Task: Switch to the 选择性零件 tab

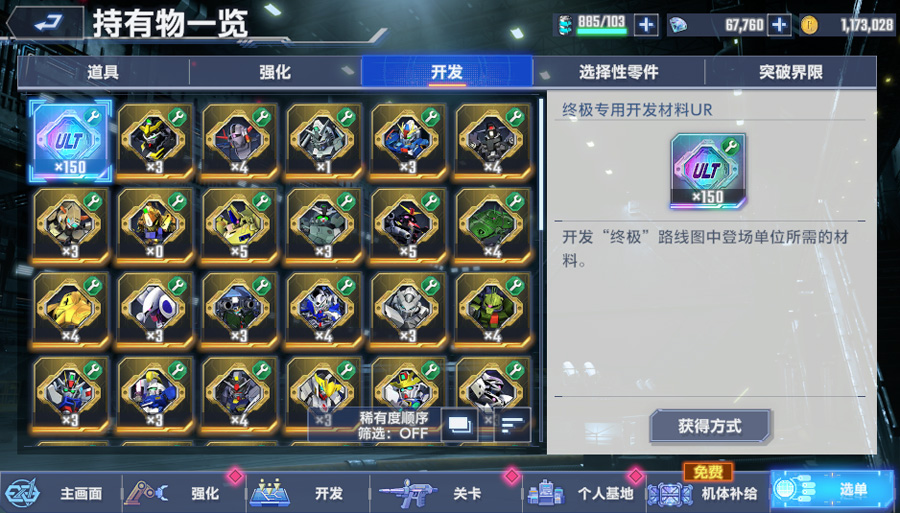Action: pyautogui.click(x=618, y=72)
